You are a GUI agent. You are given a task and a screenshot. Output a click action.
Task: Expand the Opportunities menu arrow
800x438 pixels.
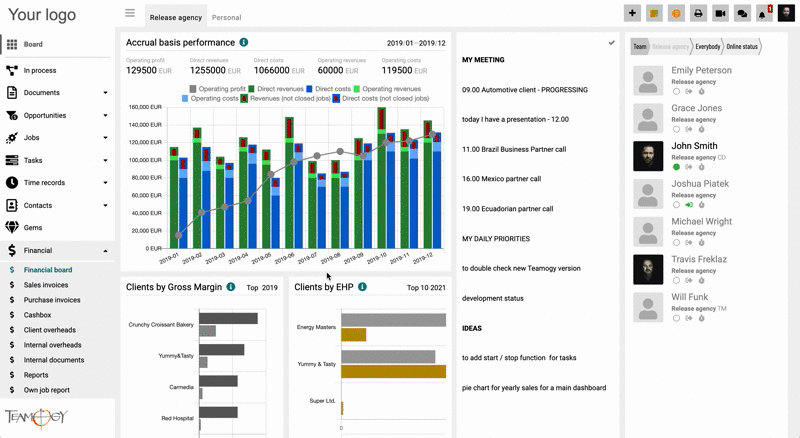click(105, 115)
